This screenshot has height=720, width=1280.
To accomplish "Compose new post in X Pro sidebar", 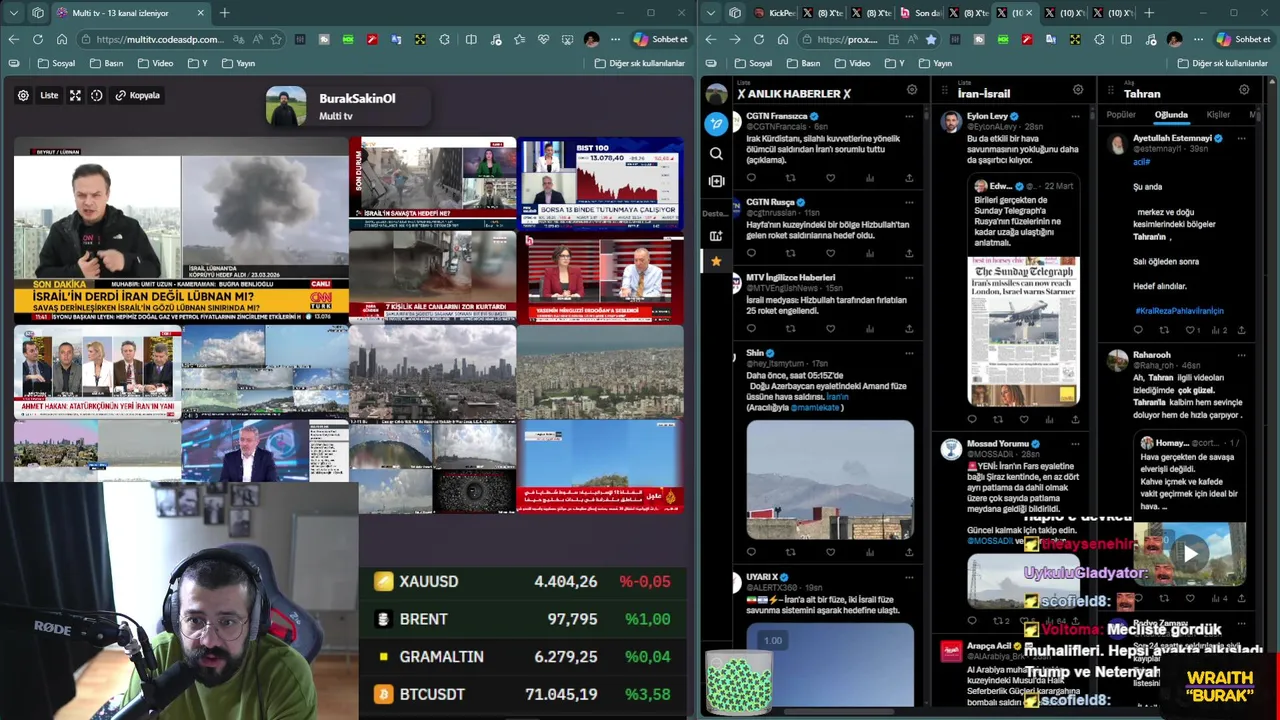I will pyautogui.click(x=716, y=124).
